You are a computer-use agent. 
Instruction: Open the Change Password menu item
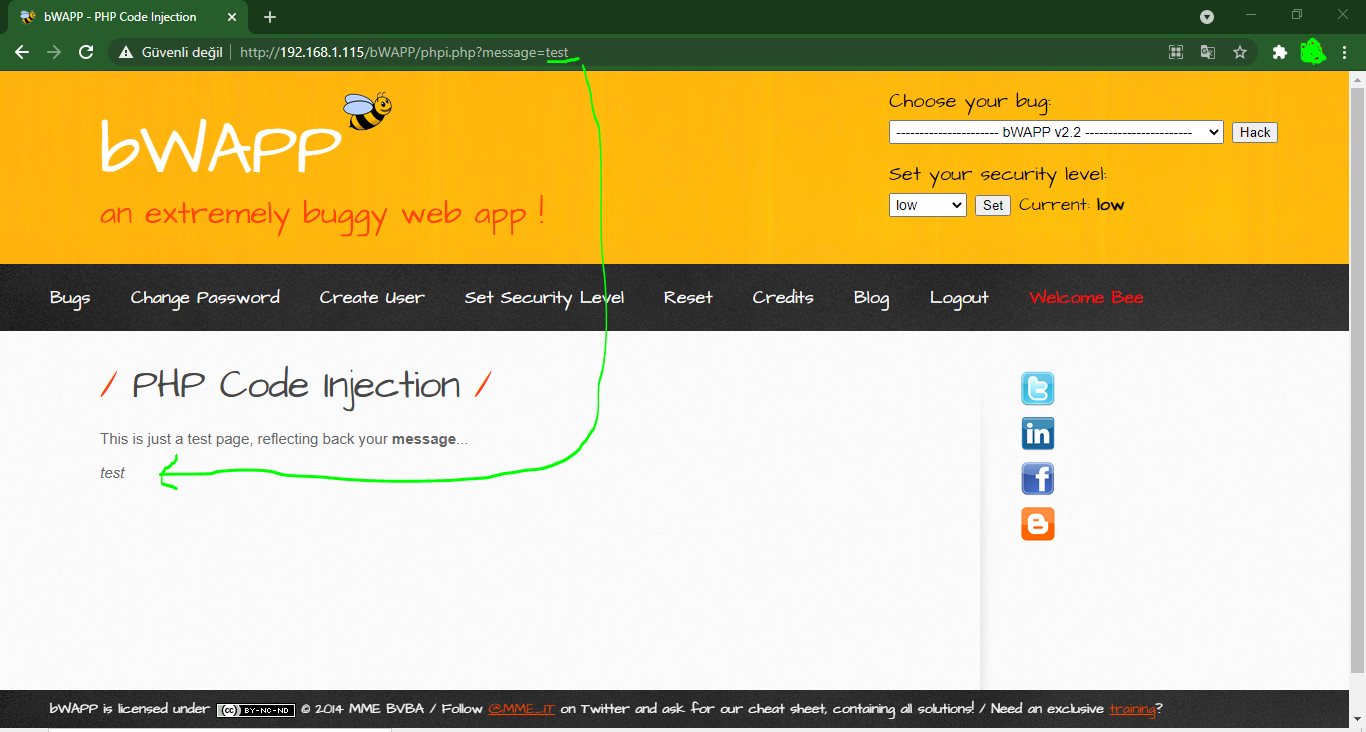pos(205,298)
